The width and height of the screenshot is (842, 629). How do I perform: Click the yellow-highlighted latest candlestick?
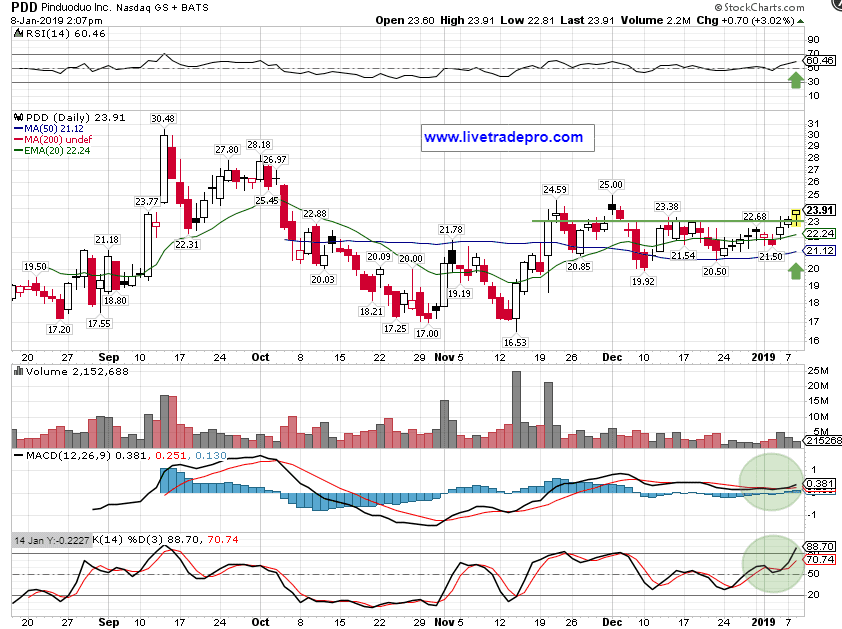[796, 217]
